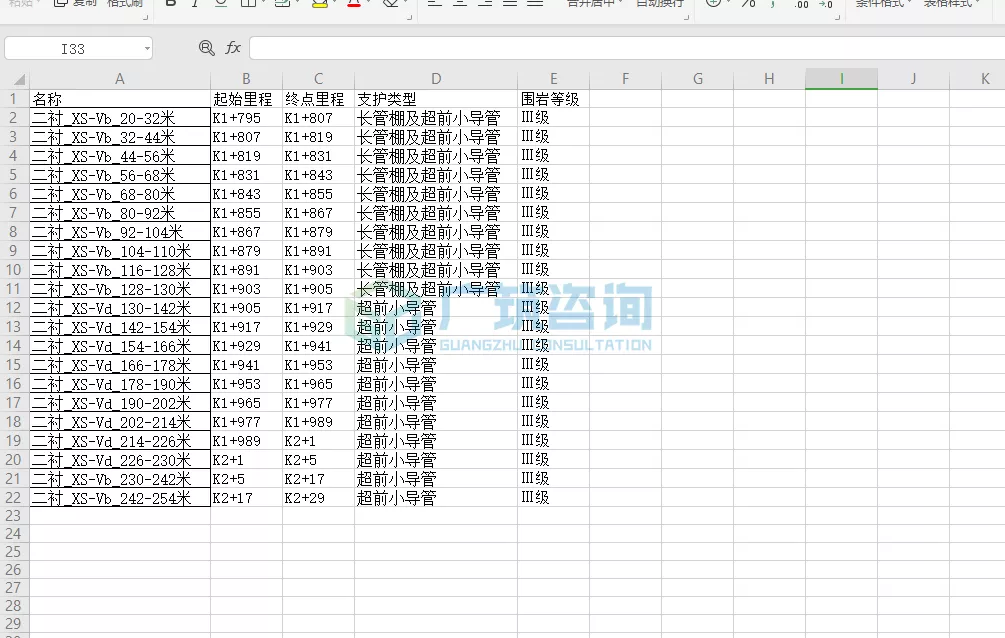Click the fx insert function icon
Viewport: 1005px width, 638px height.
tap(233, 47)
